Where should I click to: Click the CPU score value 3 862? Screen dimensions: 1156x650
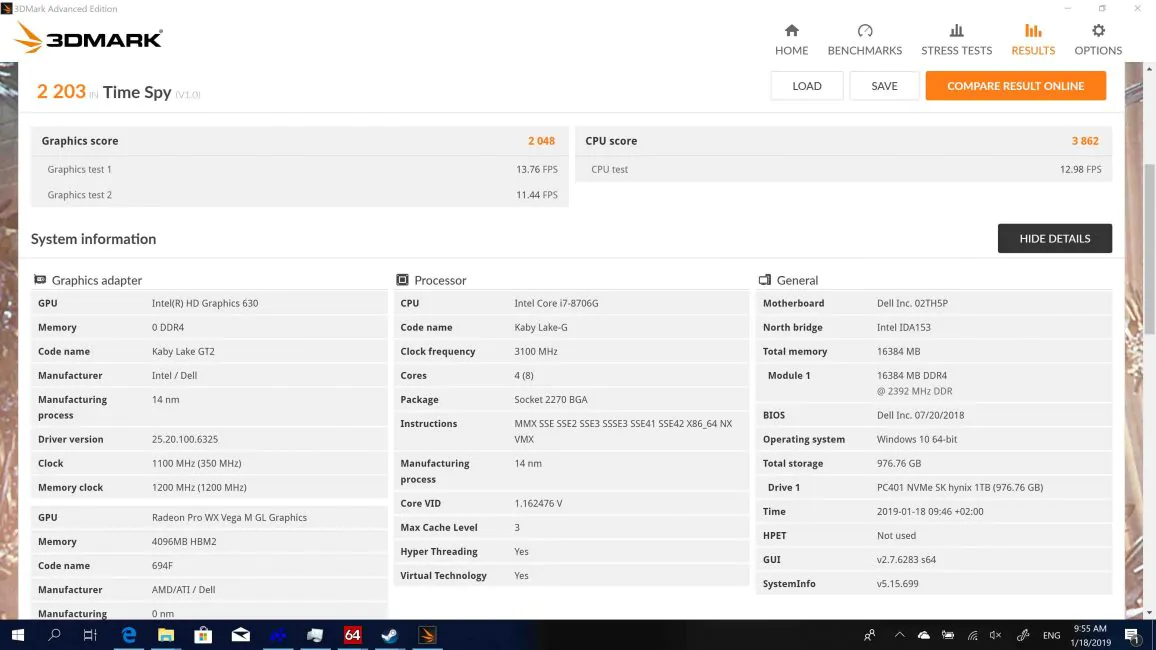tap(1084, 141)
